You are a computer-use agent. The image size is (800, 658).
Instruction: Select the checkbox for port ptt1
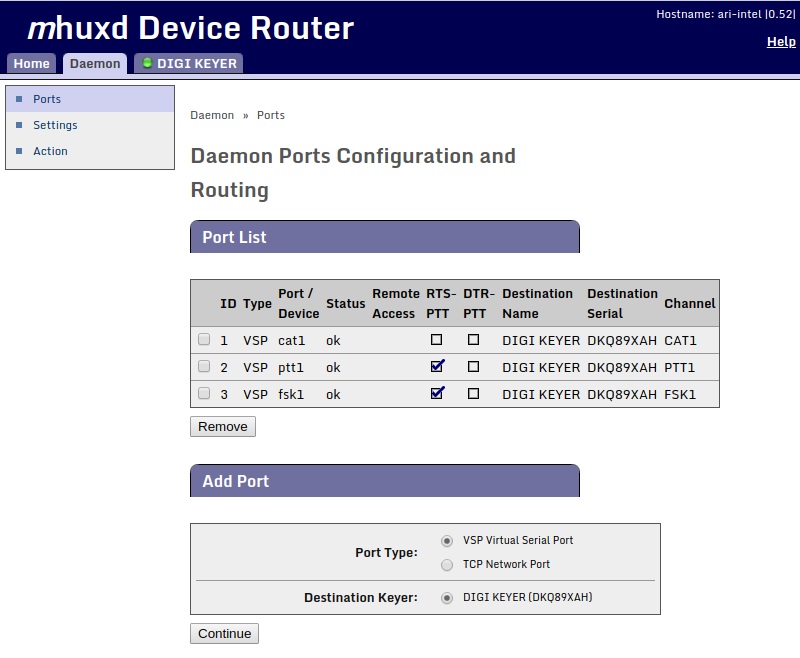point(204,366)
